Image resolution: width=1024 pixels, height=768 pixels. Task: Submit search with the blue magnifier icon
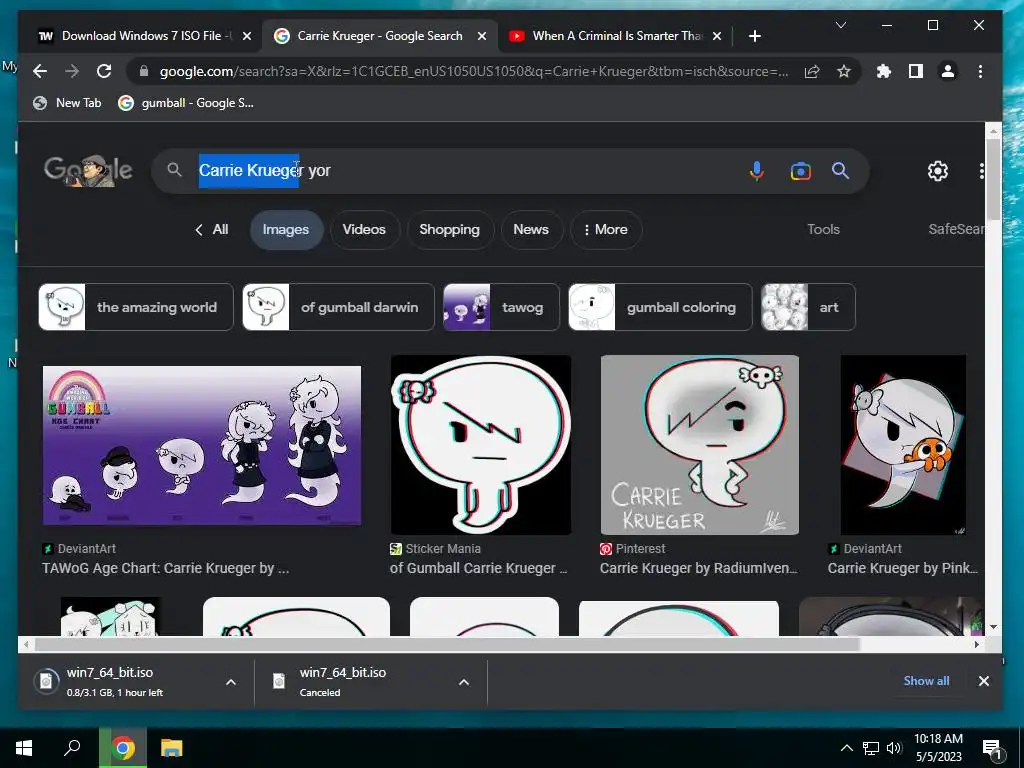click(x=840, y=170)
